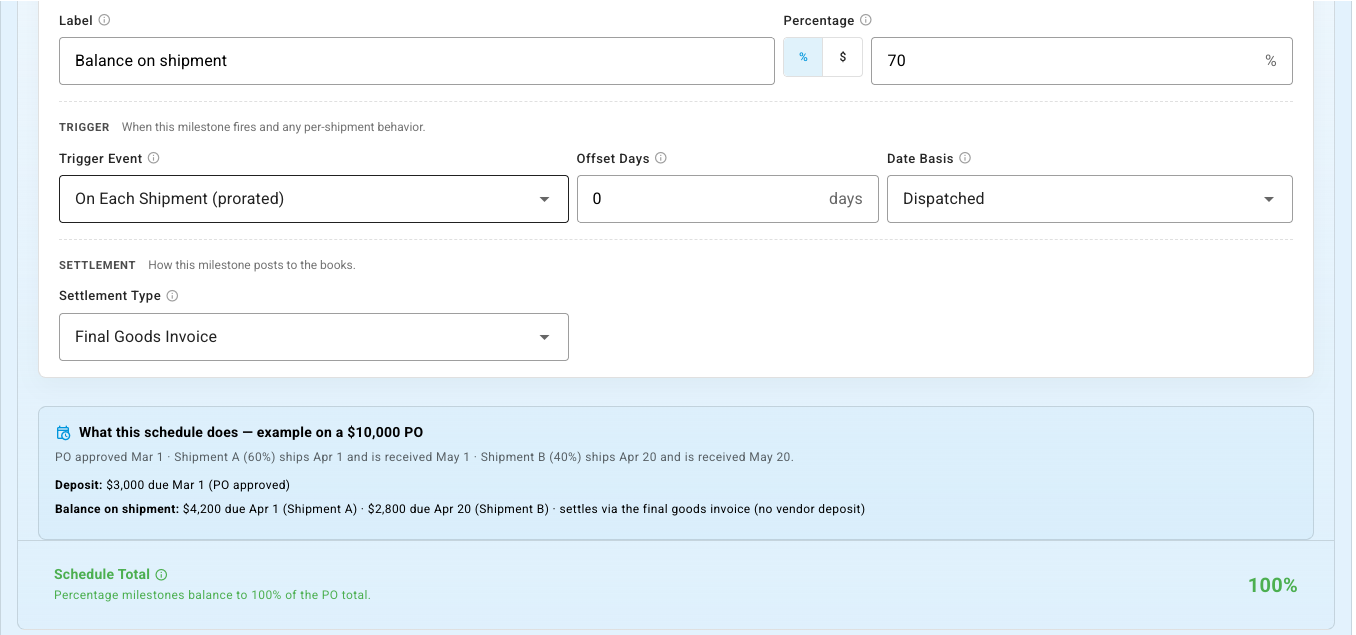1356x635 pixels.
Task: Click the info icon beside Trigger Event
Action: (x=154, y=158)
